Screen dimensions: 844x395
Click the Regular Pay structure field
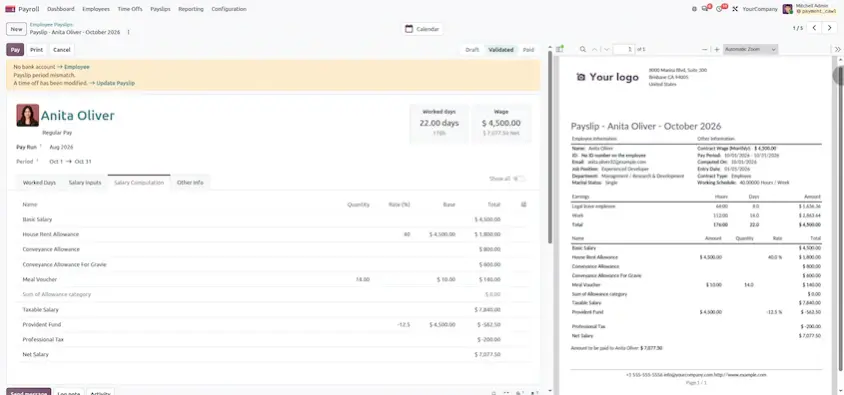coord(57,132)
